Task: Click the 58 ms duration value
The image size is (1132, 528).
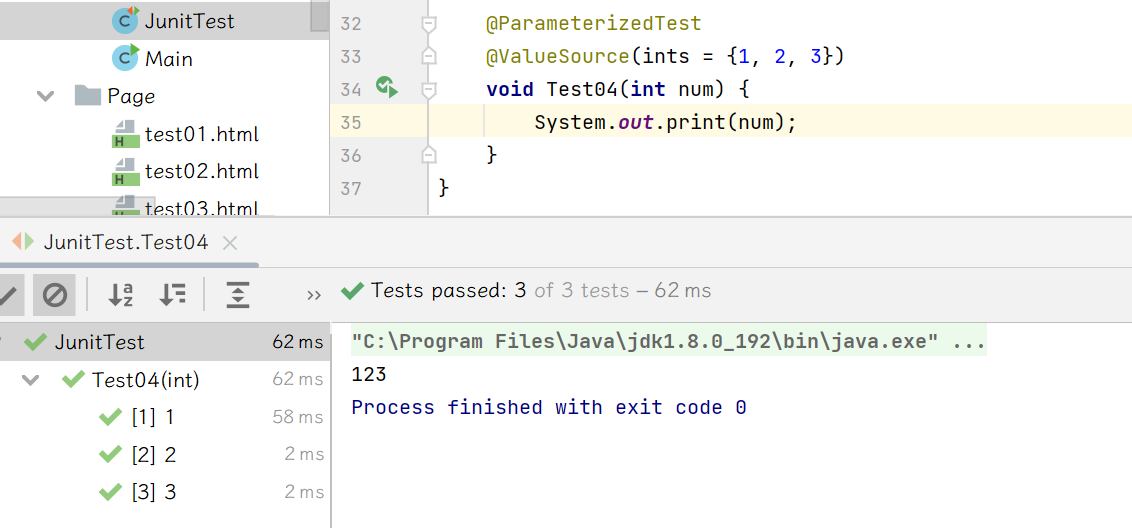Action: point(297,417)
